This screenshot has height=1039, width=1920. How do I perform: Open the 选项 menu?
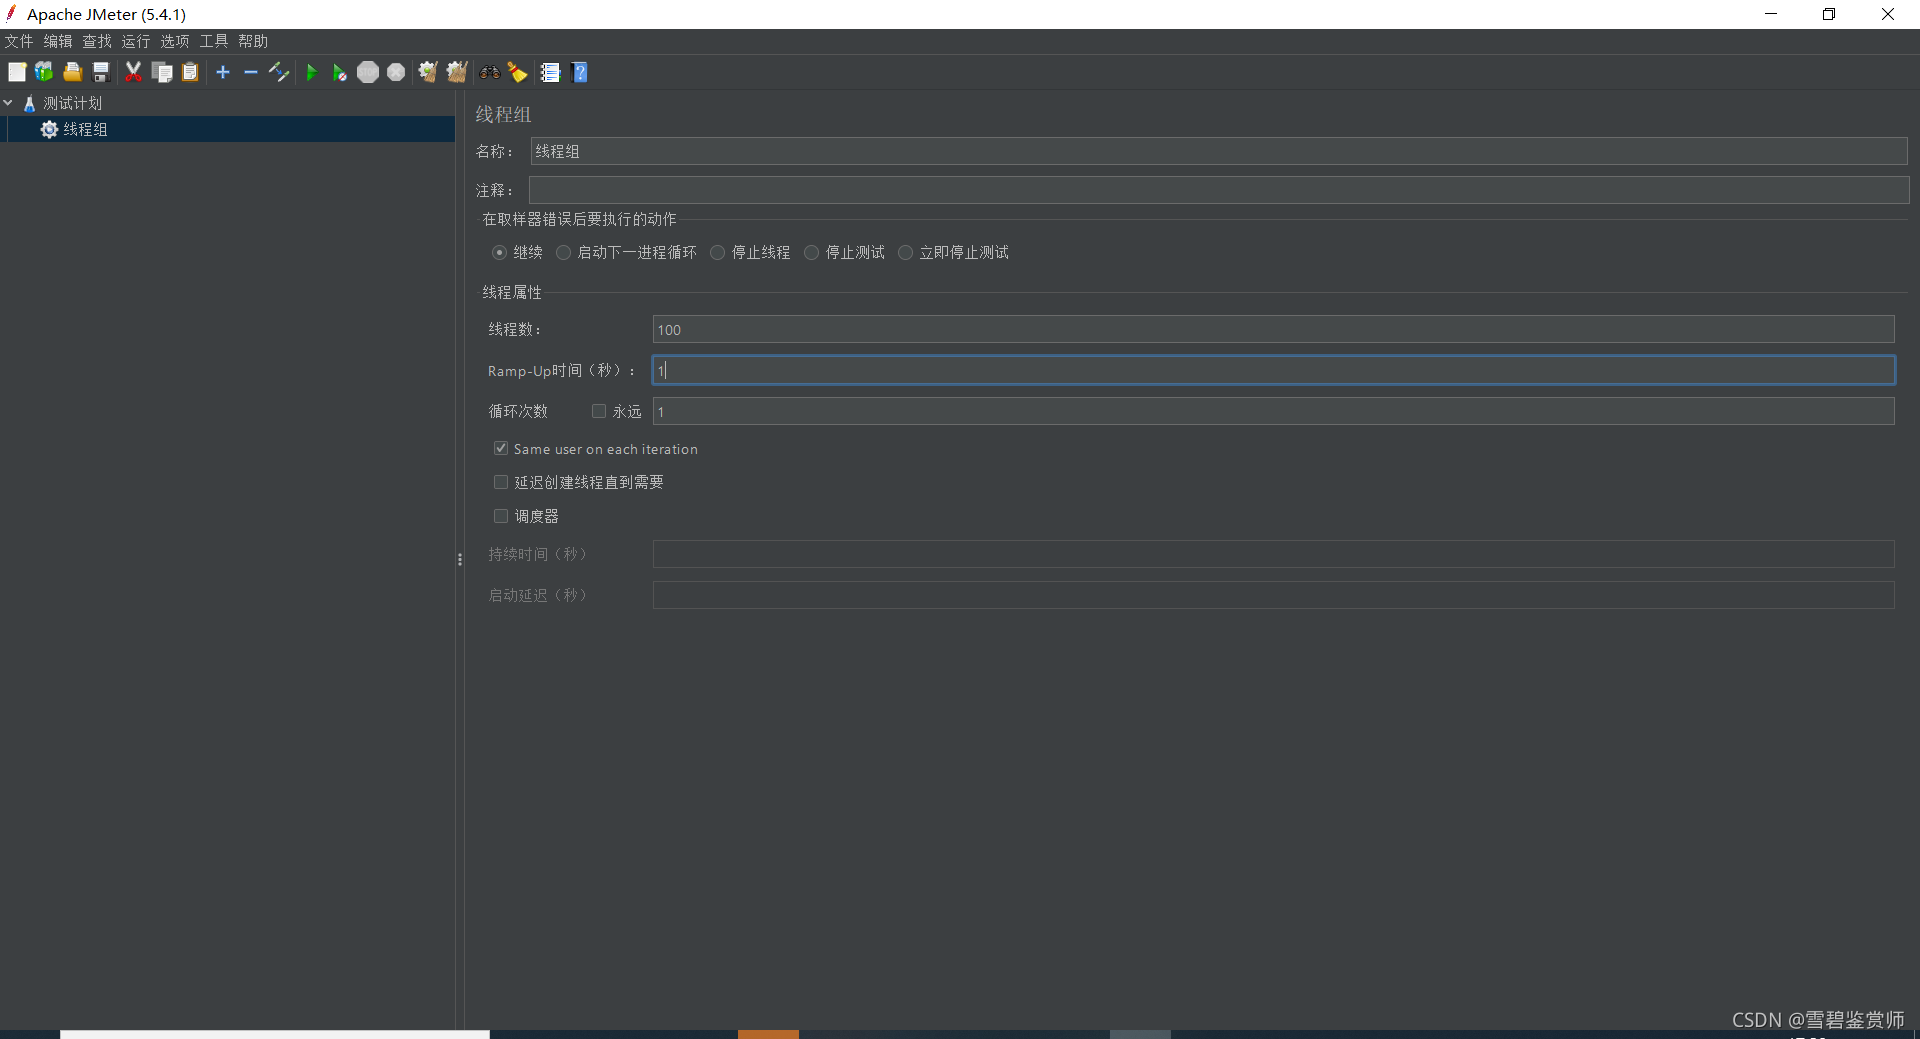pos(175,41)
